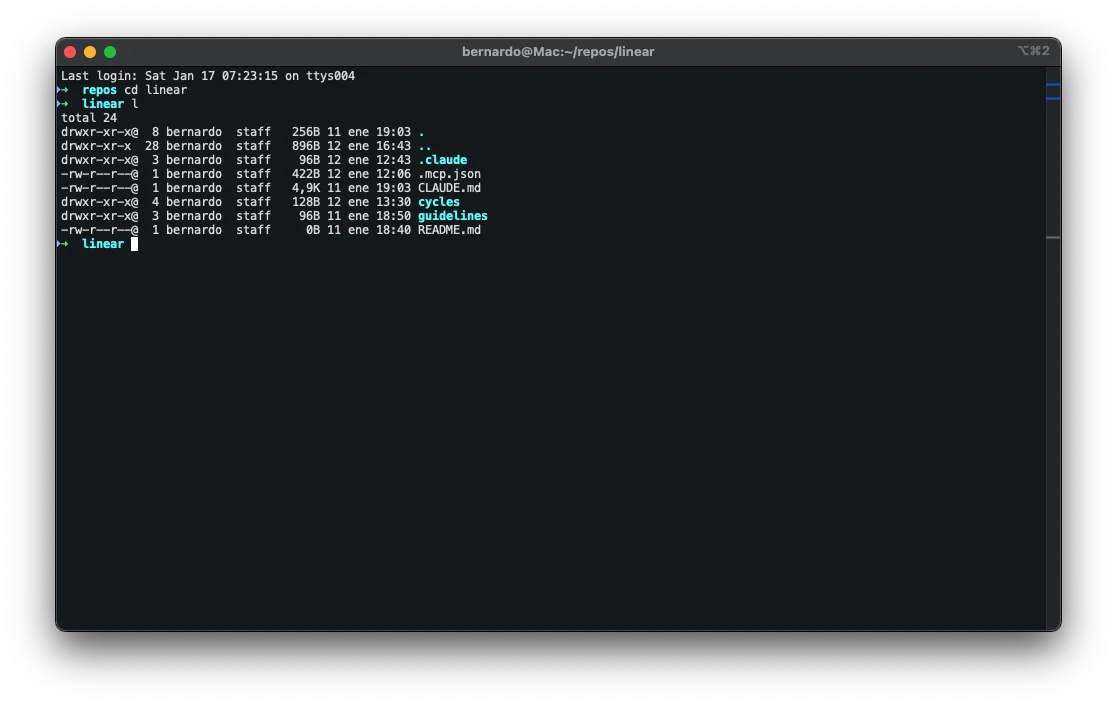1117x705 pixels.
Task: Click the prompt arrow before 'linear l'
Action: (x=63, y=104)
